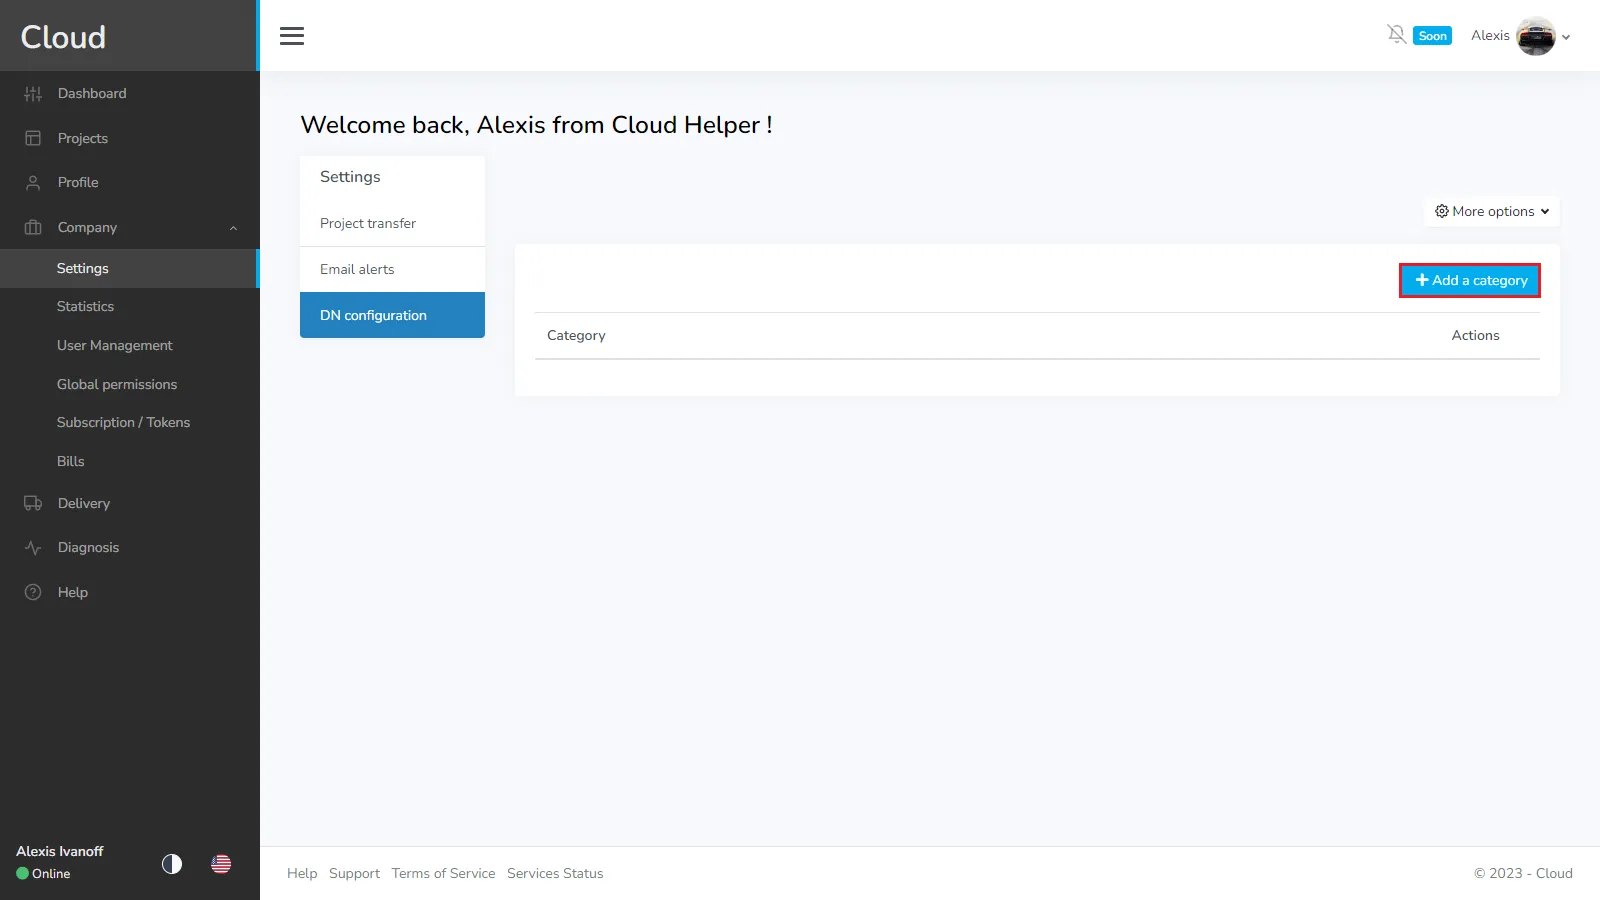Click the Add a category button
The width and height of the screenshot is (1600, 900).
coord(1468,280)
